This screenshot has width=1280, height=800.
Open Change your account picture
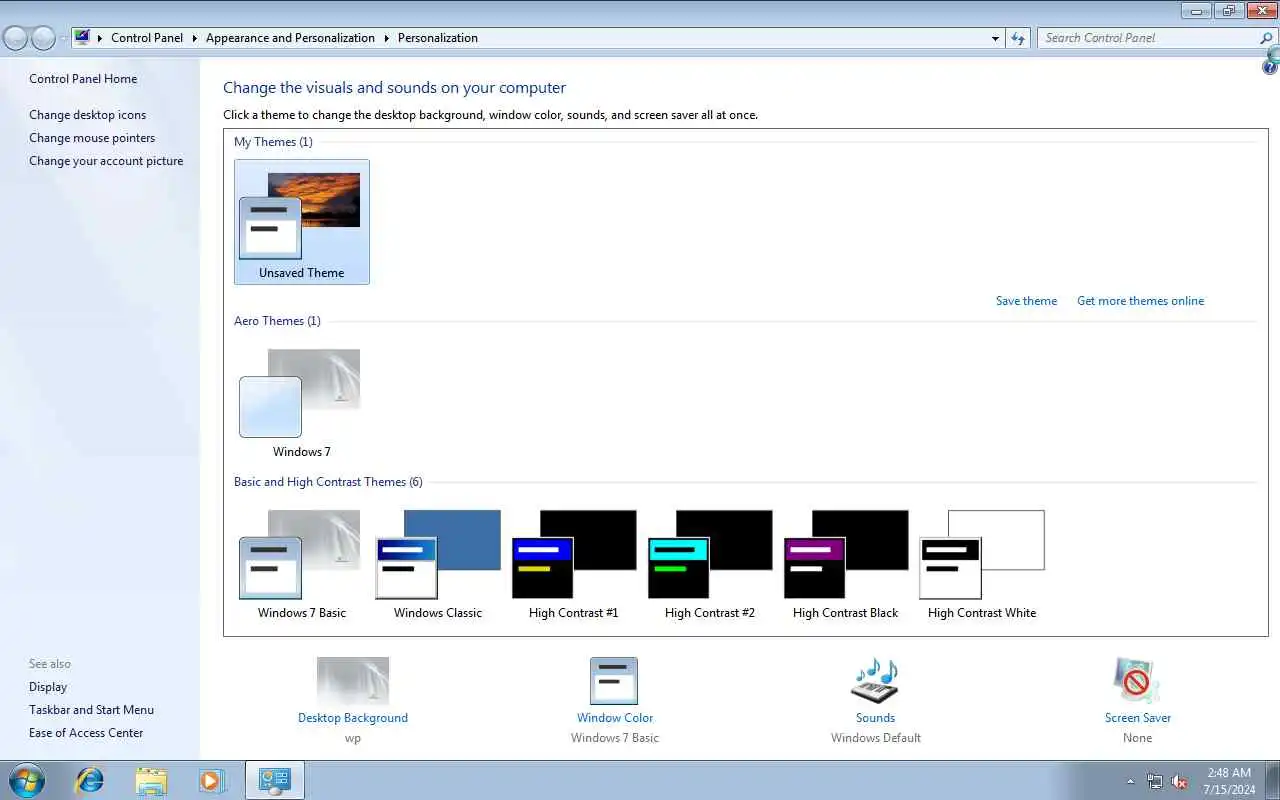click(x=106, y=161)
